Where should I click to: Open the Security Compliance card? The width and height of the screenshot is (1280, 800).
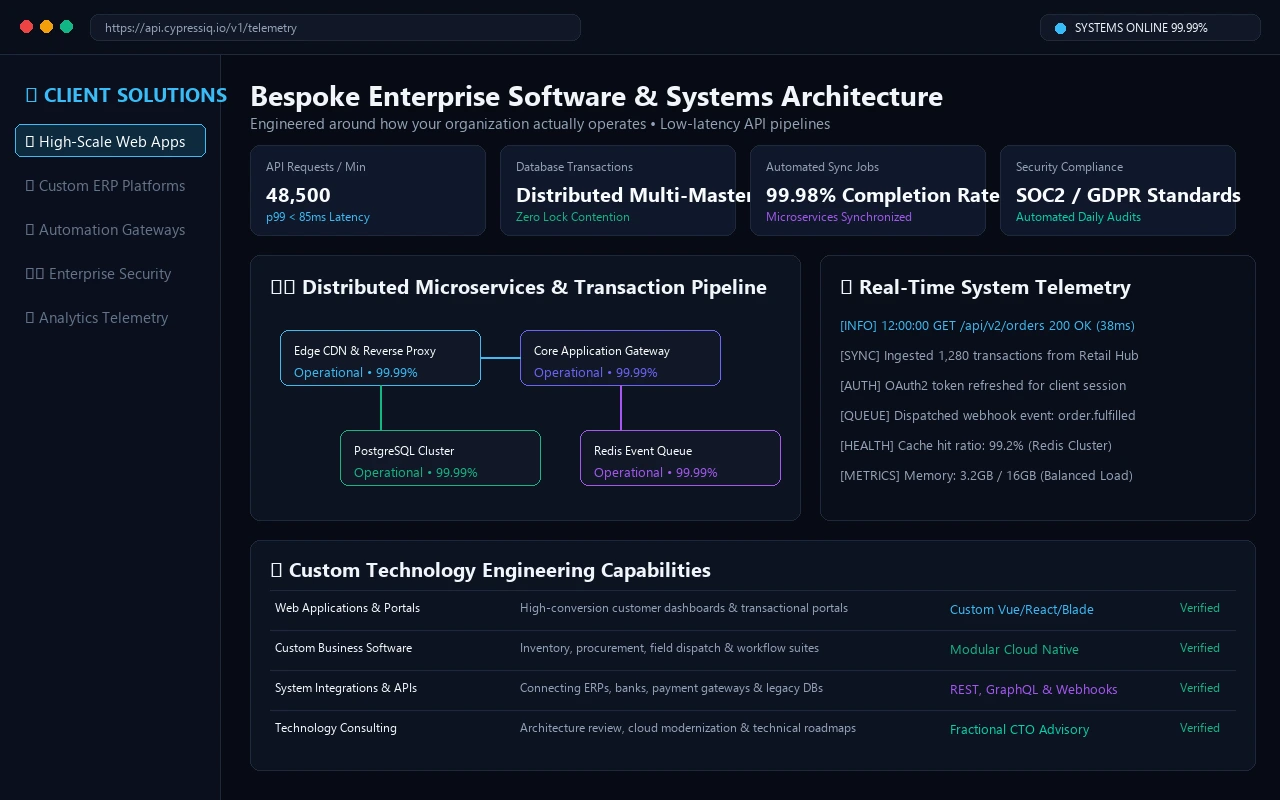tap(1118, 190)
